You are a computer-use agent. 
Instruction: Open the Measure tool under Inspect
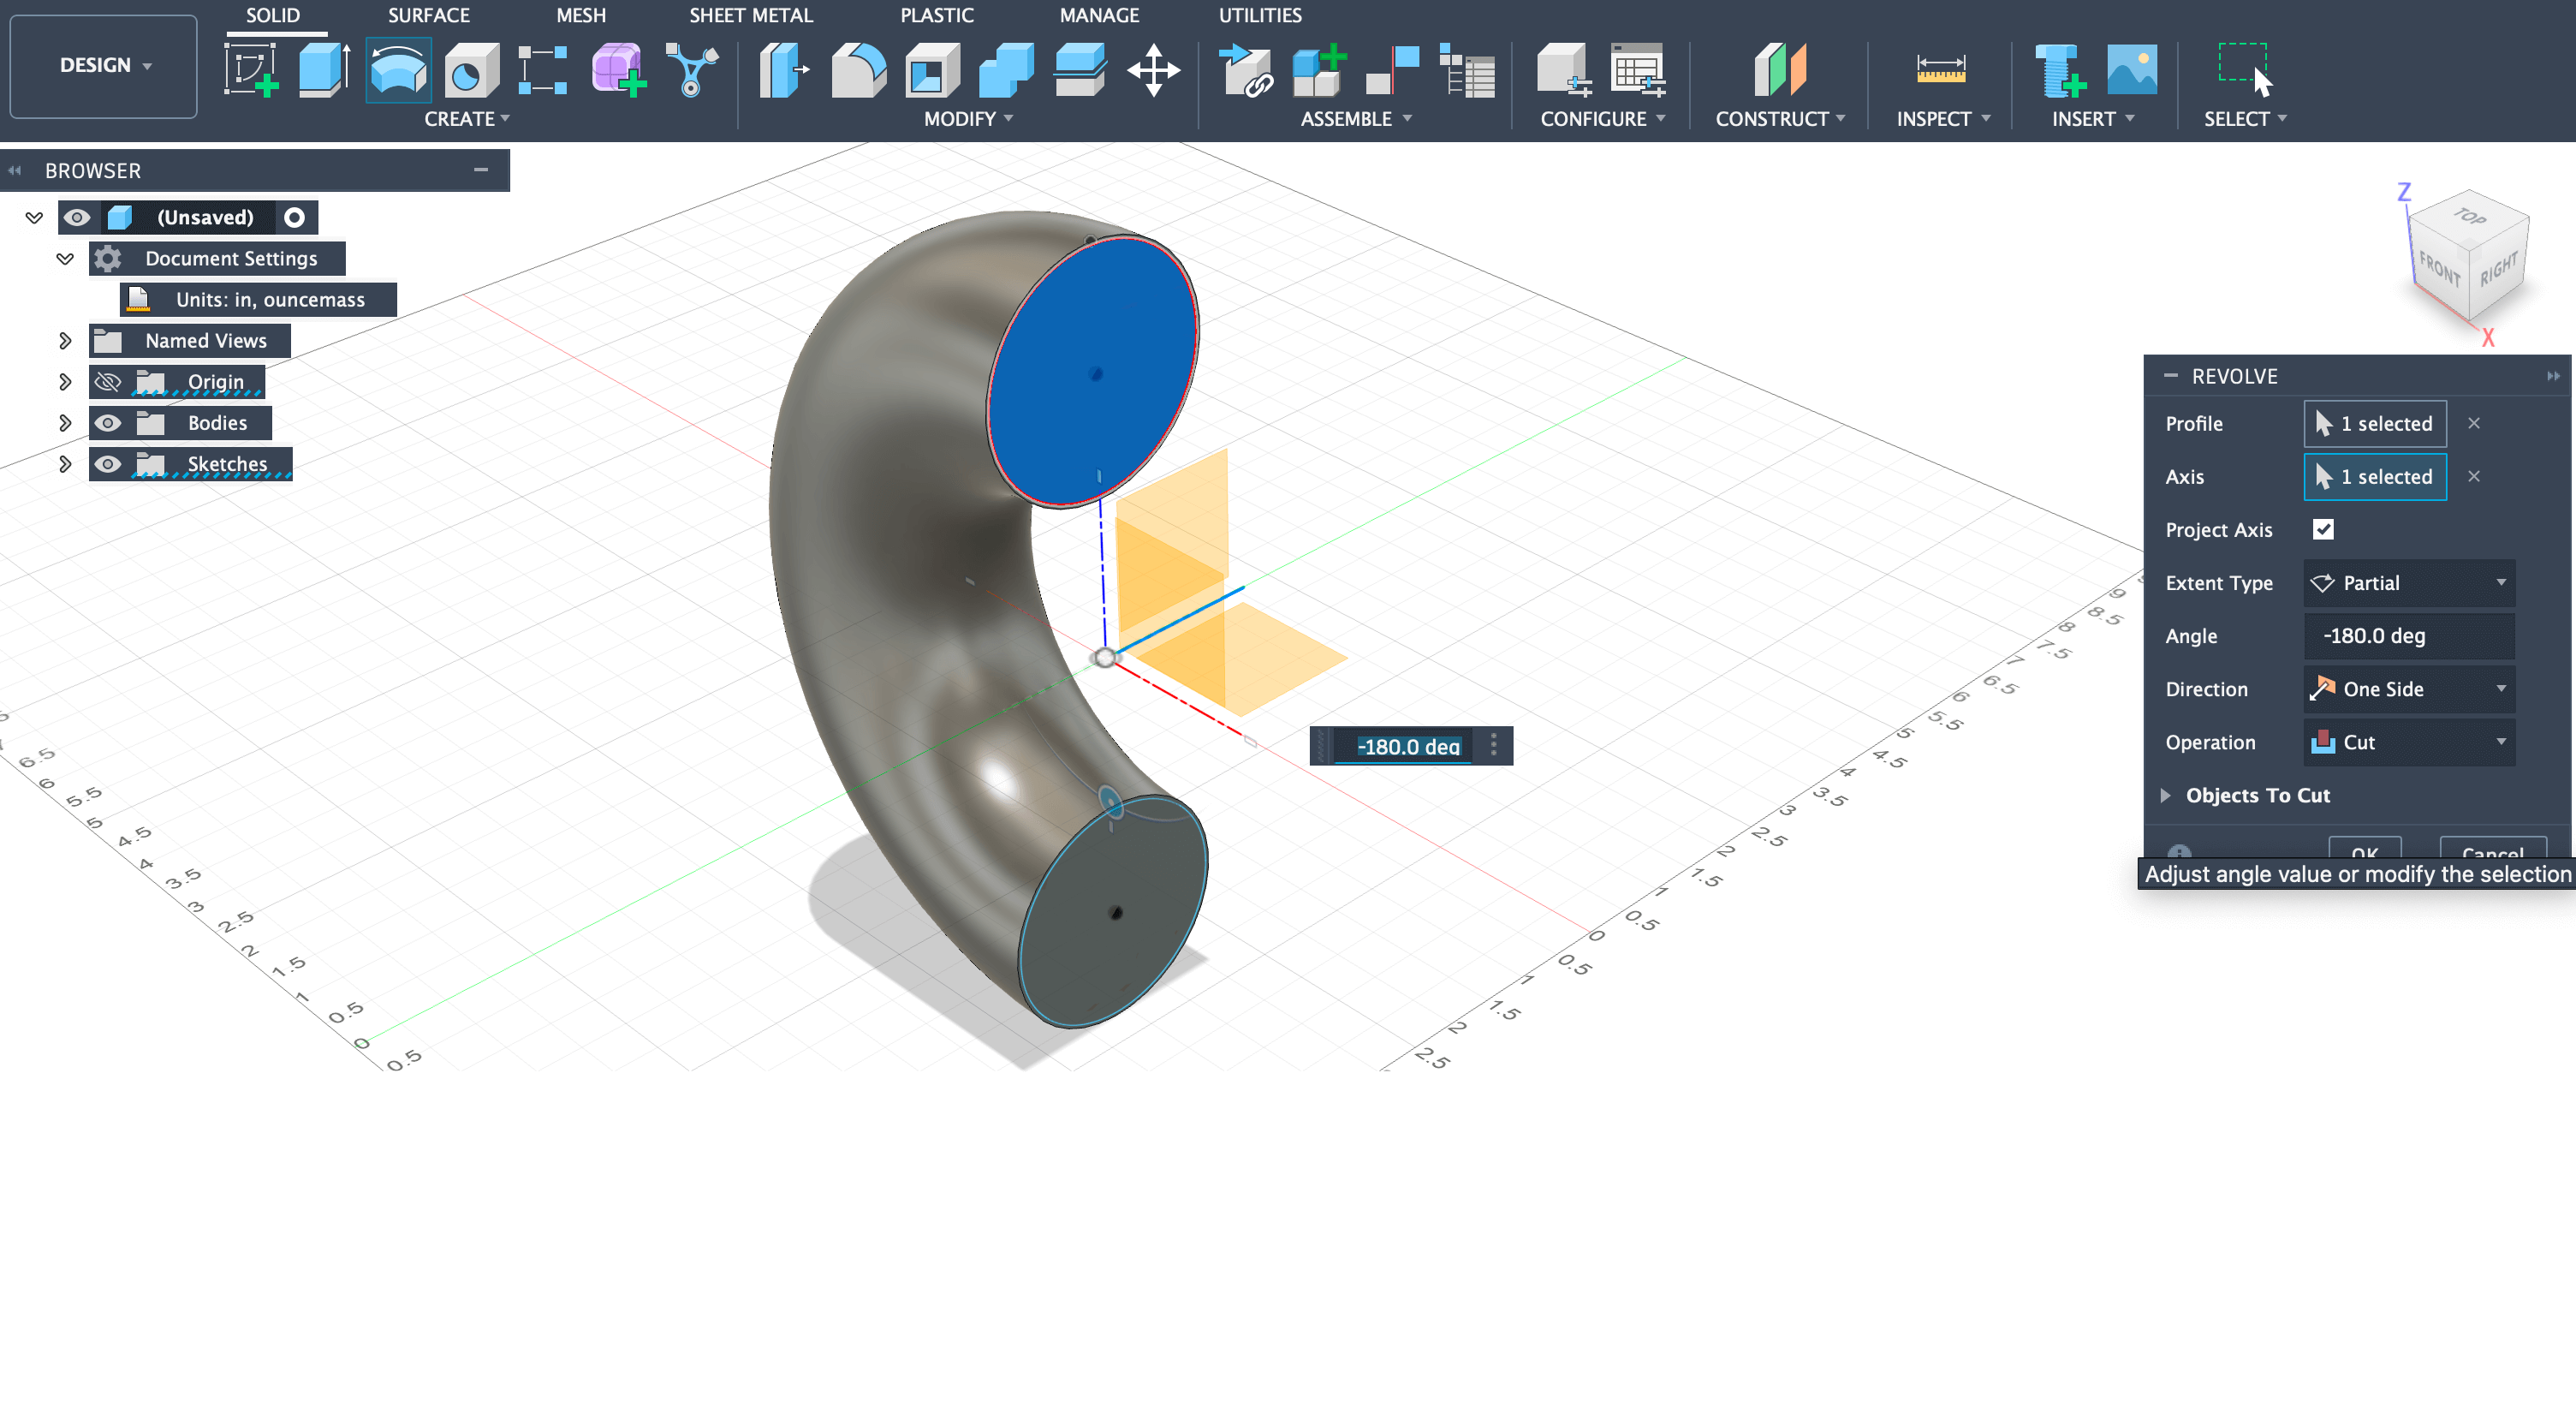[1938, 70]
